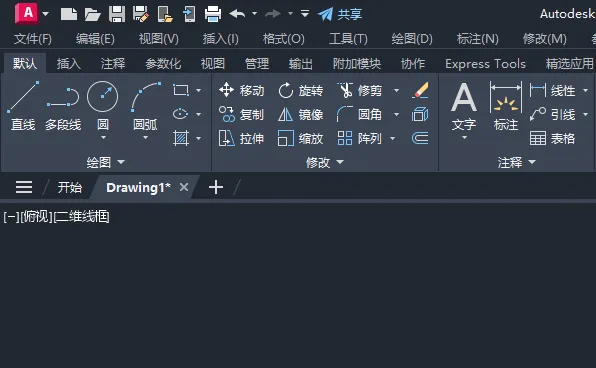Open the file tabs hamburger menu
The width and height of the screenshot is (596, 368).
pyautogui.click(x=24, y=187)
